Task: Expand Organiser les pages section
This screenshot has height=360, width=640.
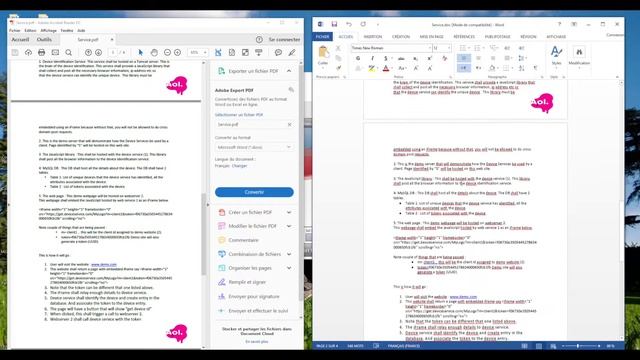Action: (x=289, y=268)
